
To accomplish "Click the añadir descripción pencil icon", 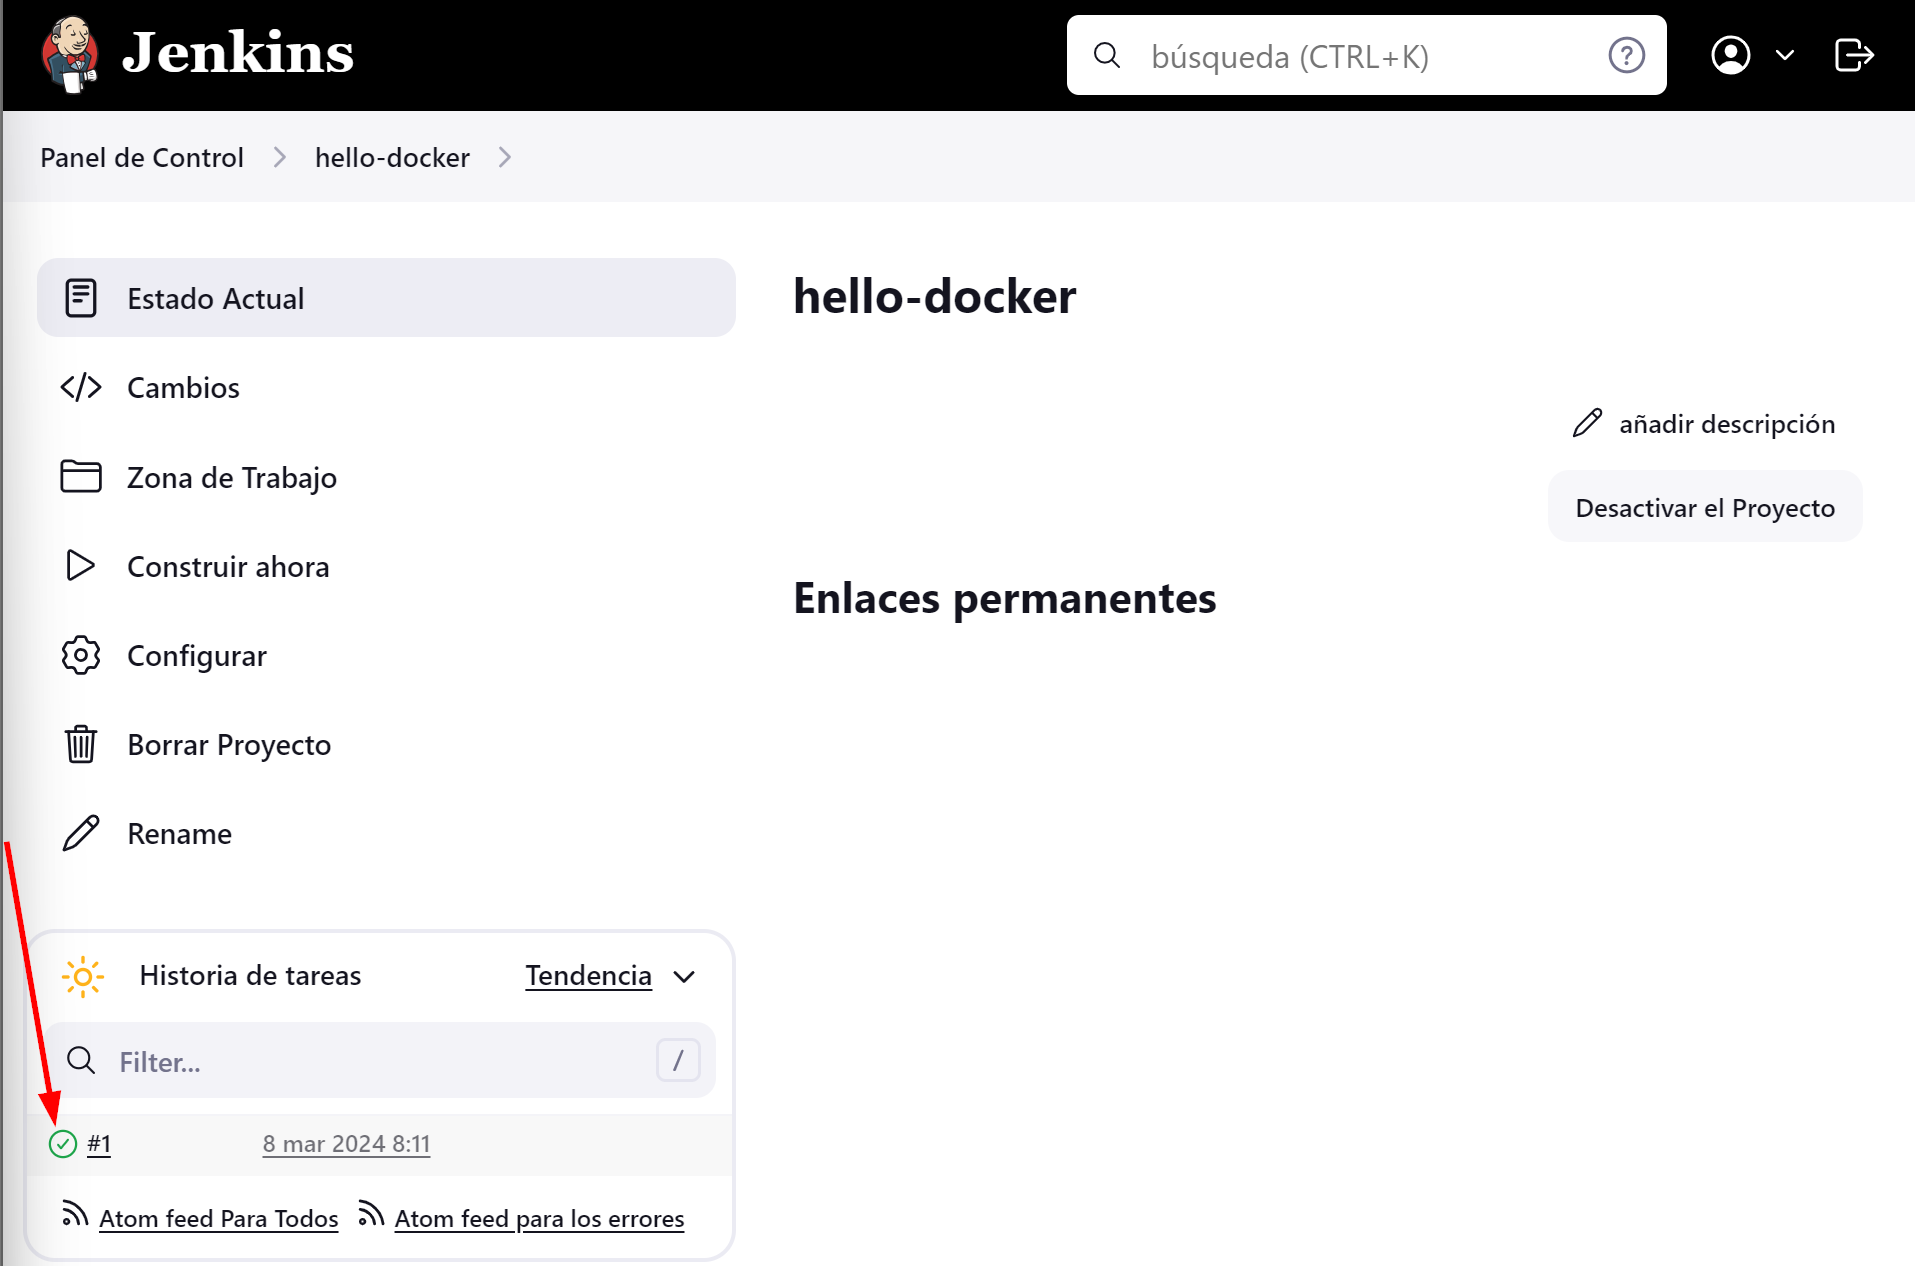I will point(1587,423).
